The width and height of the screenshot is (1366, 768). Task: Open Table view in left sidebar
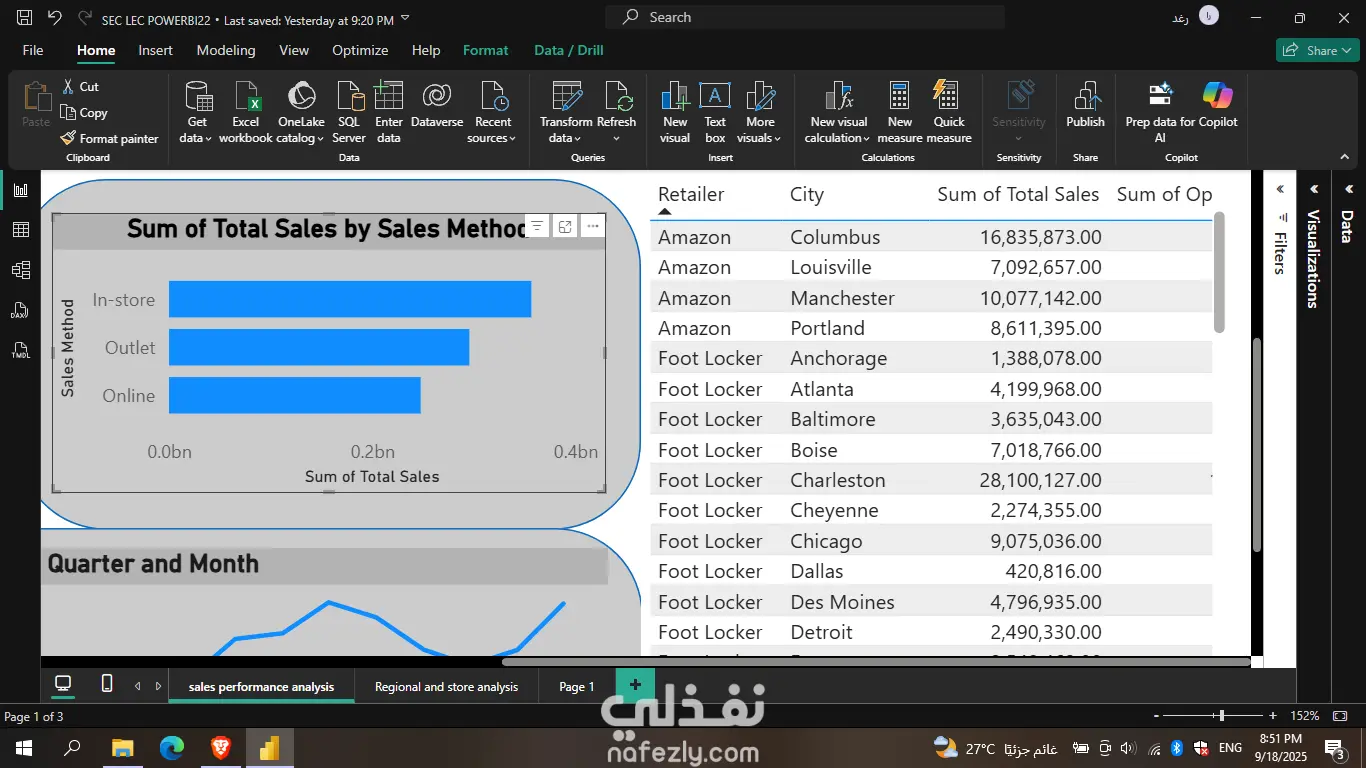[x=20, y=230]
